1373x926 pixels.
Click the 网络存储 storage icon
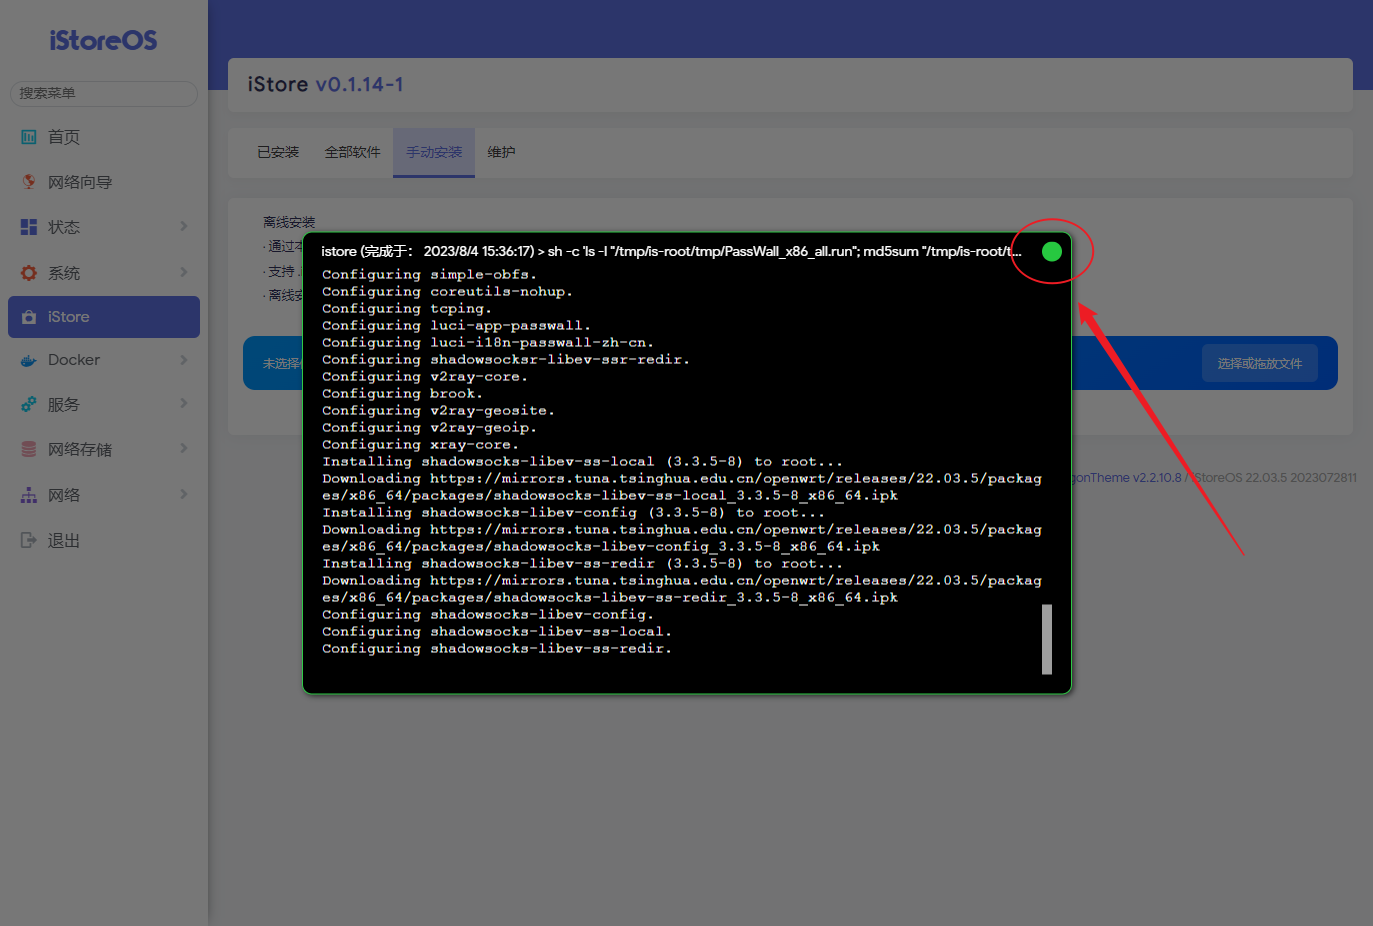[29, 450]
